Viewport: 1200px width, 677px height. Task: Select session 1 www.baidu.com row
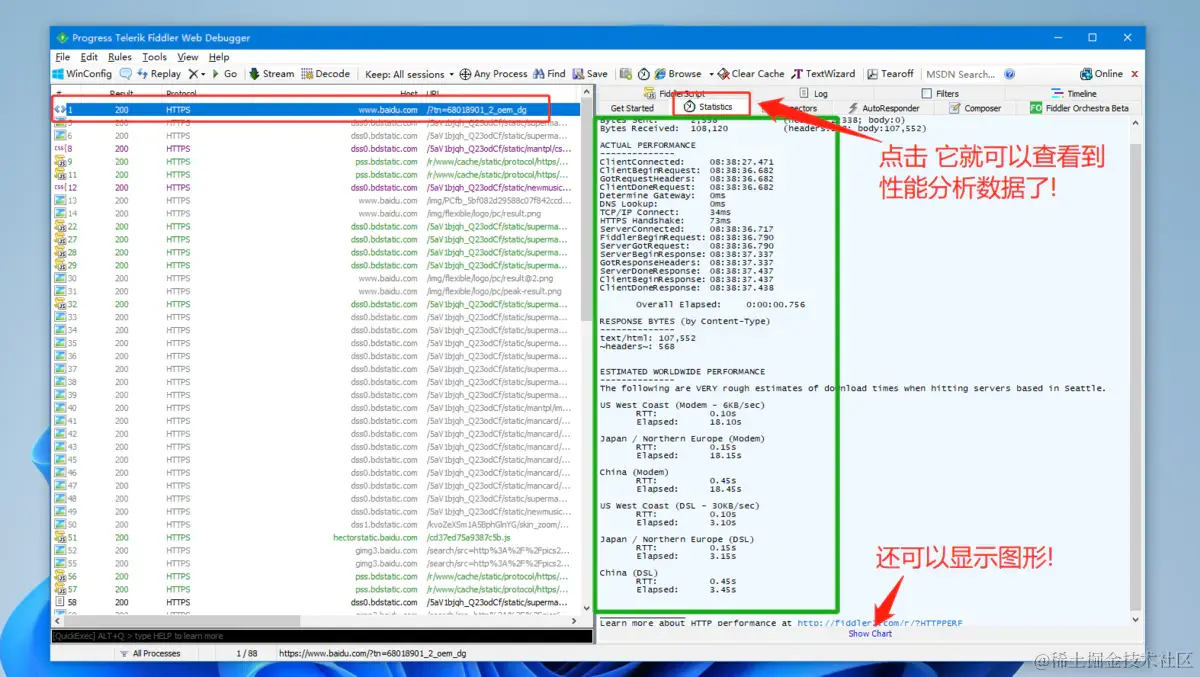coord(315,109)
